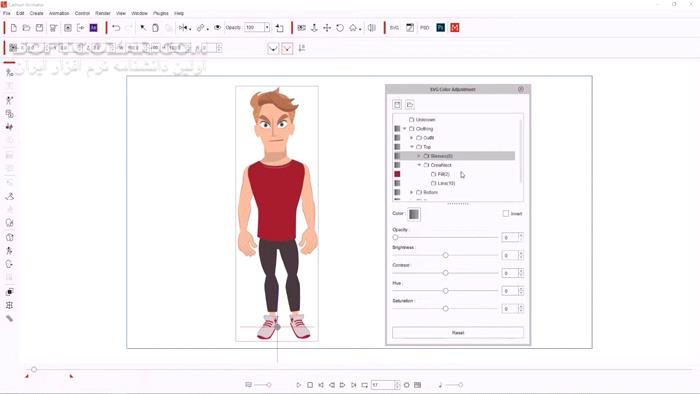Open the Animation menu
The width and height of the screenshot is (700, 394).
coord(59,13)
